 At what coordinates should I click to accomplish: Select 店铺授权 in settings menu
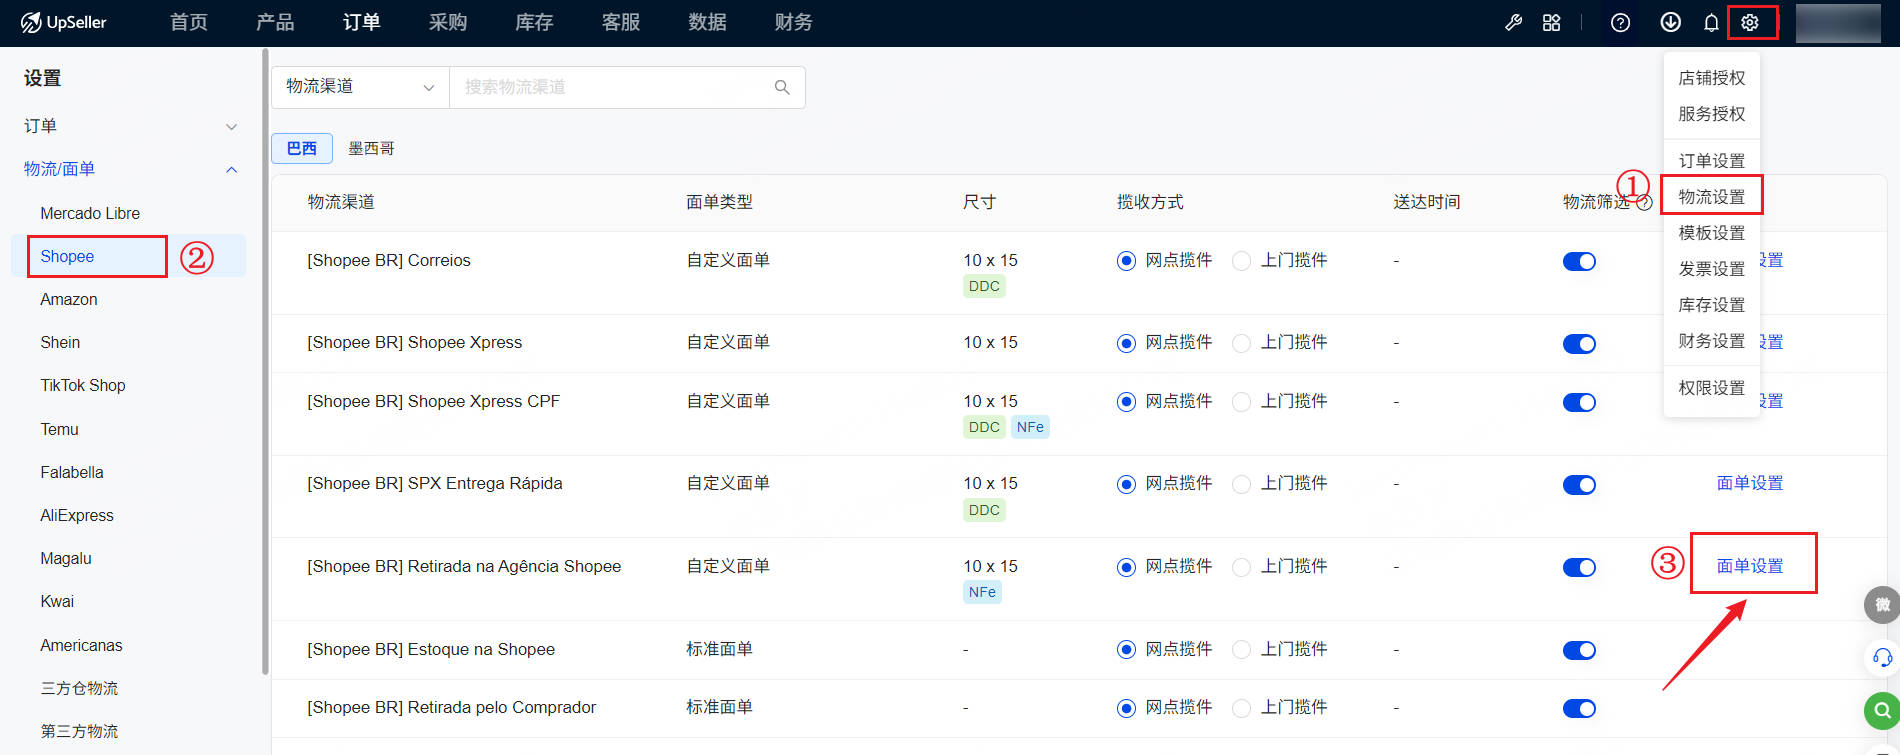click(1712, 77)
